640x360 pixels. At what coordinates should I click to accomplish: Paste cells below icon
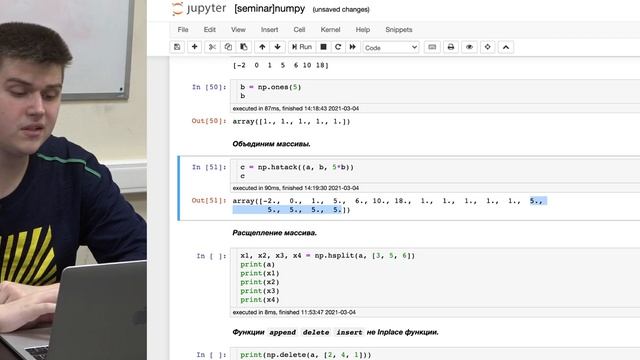[244, 47]
